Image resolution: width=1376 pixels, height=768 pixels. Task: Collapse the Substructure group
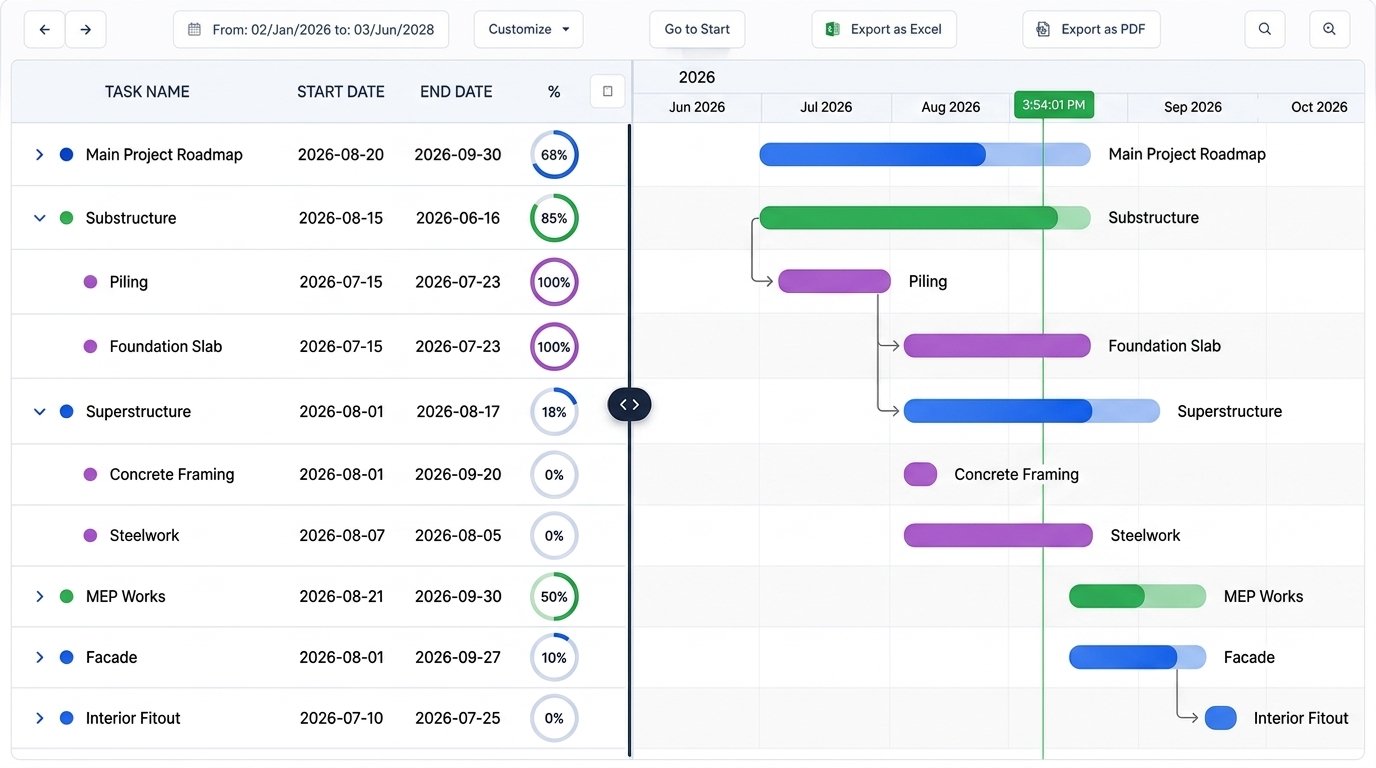click(40, 218)
